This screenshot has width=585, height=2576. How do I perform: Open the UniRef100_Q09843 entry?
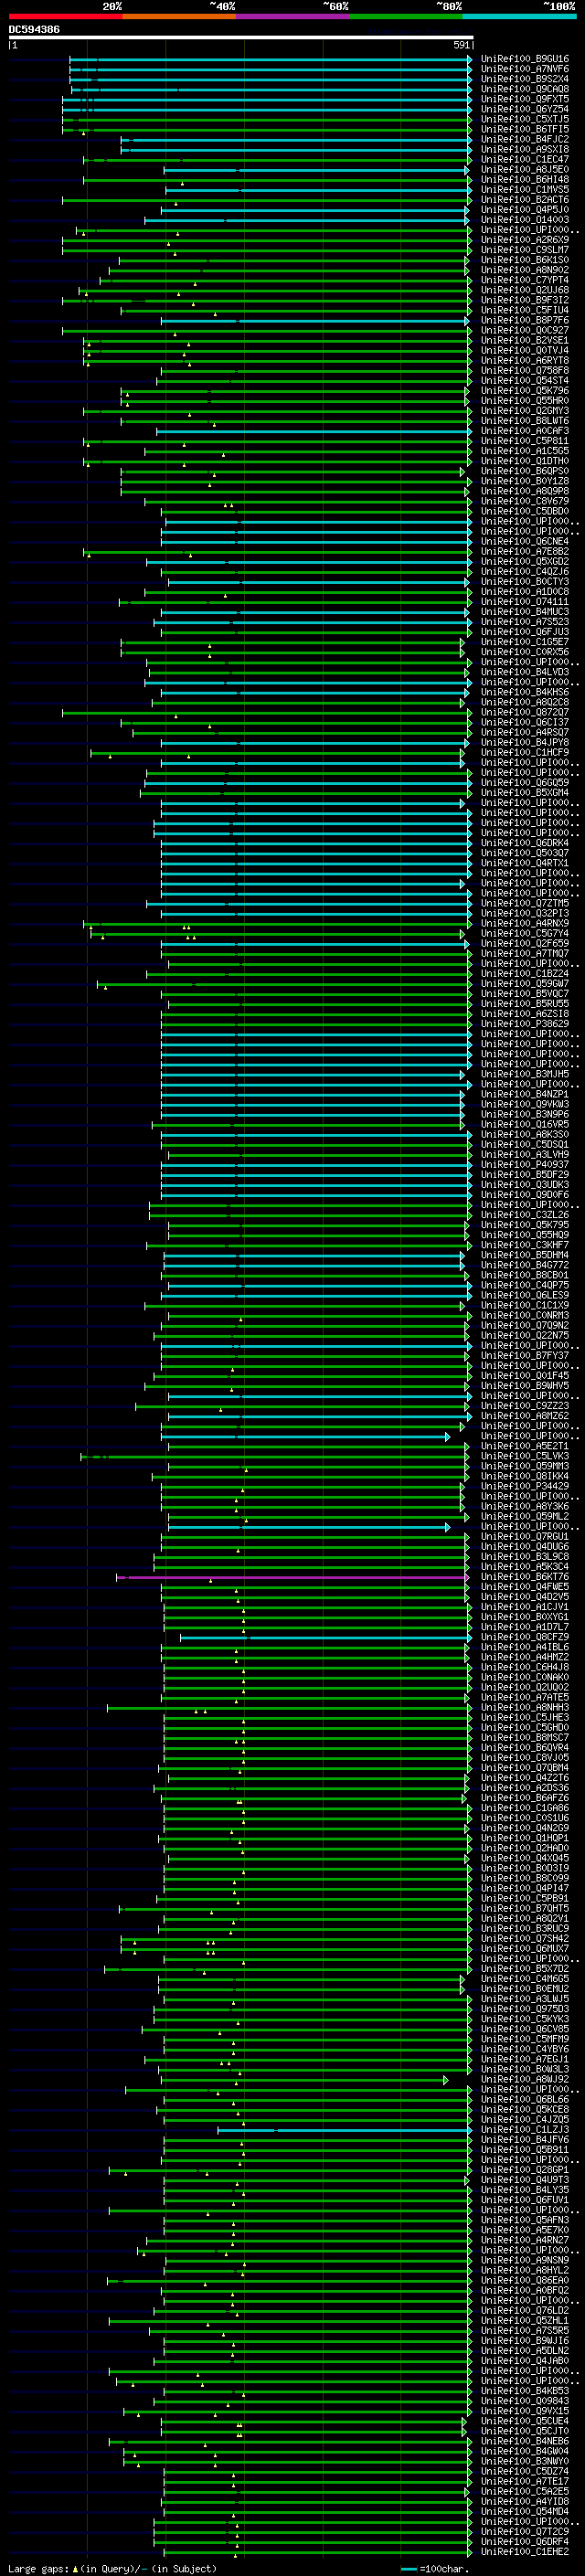(x=524, y=2401)
